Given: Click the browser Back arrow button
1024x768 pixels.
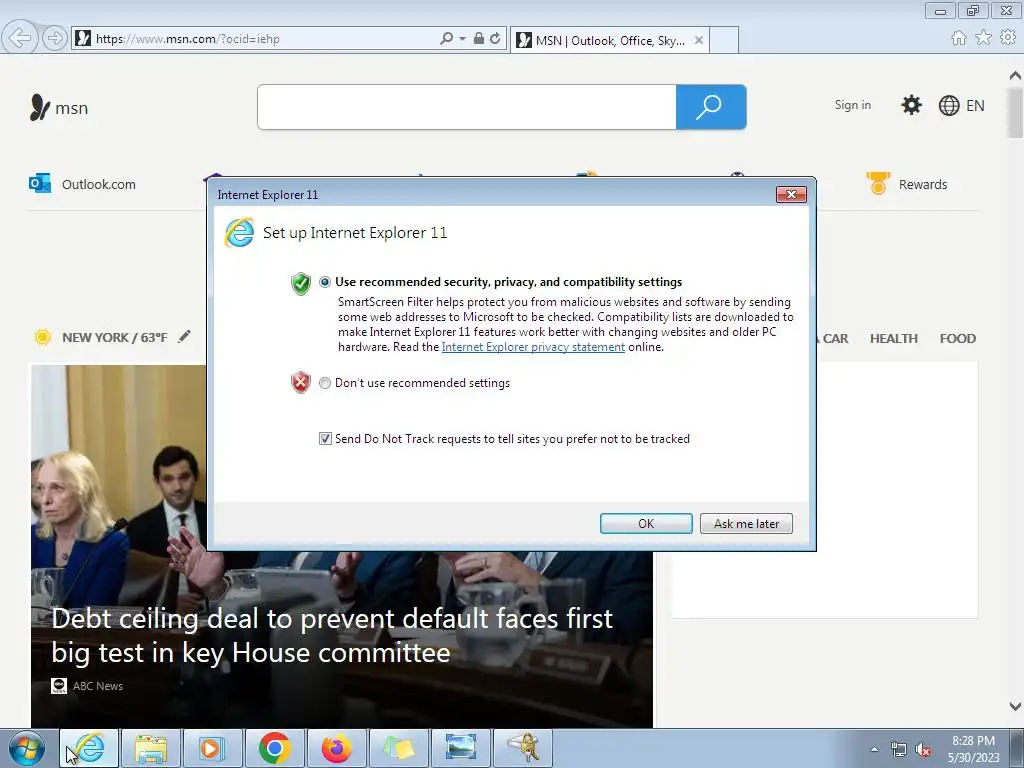Looking at the screenshot, I should (x=20, y=38).
